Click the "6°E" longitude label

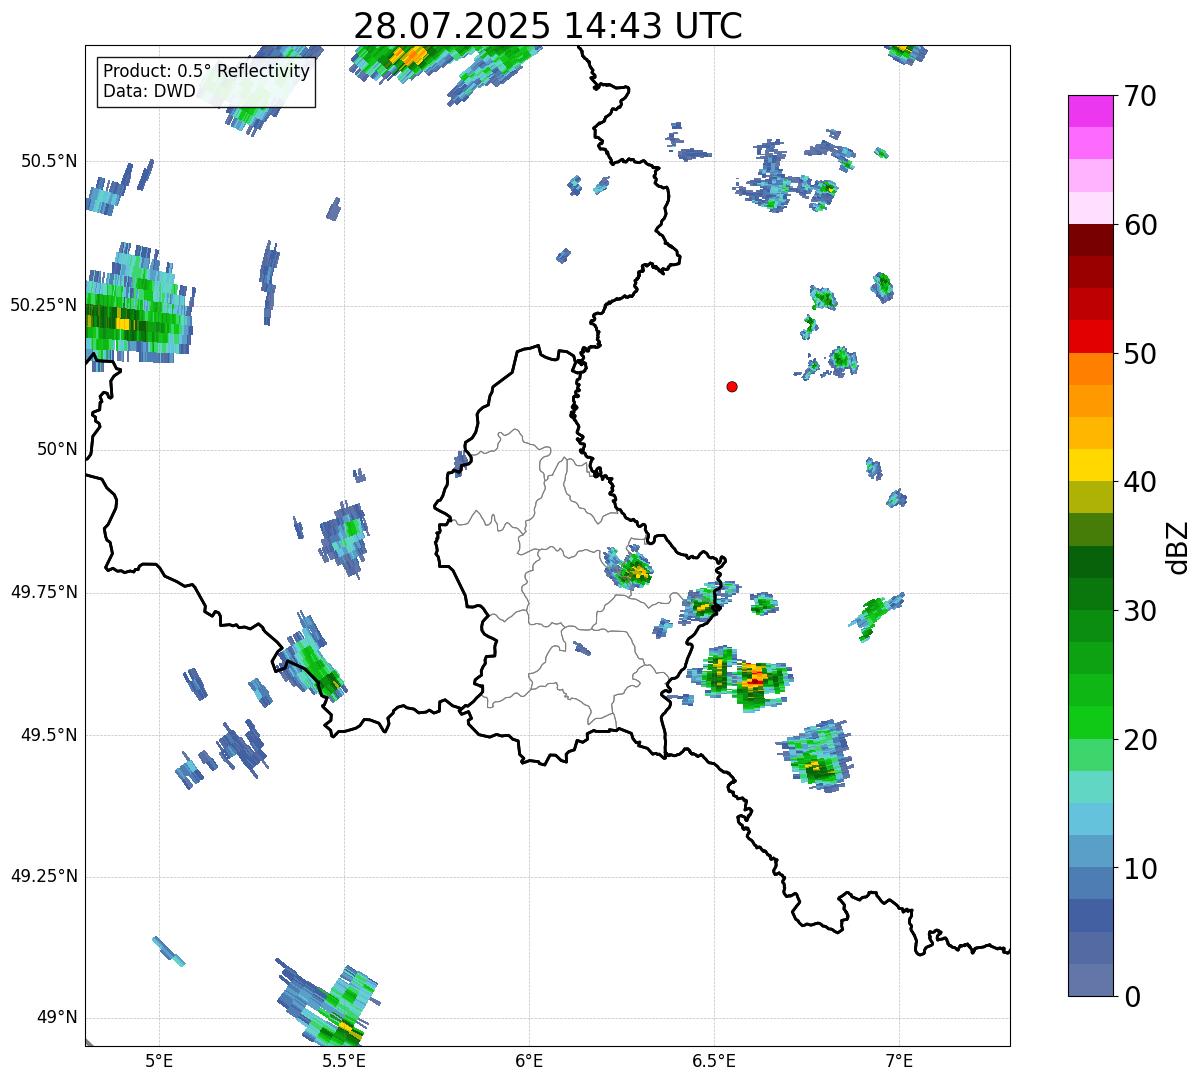(529, 1060)
